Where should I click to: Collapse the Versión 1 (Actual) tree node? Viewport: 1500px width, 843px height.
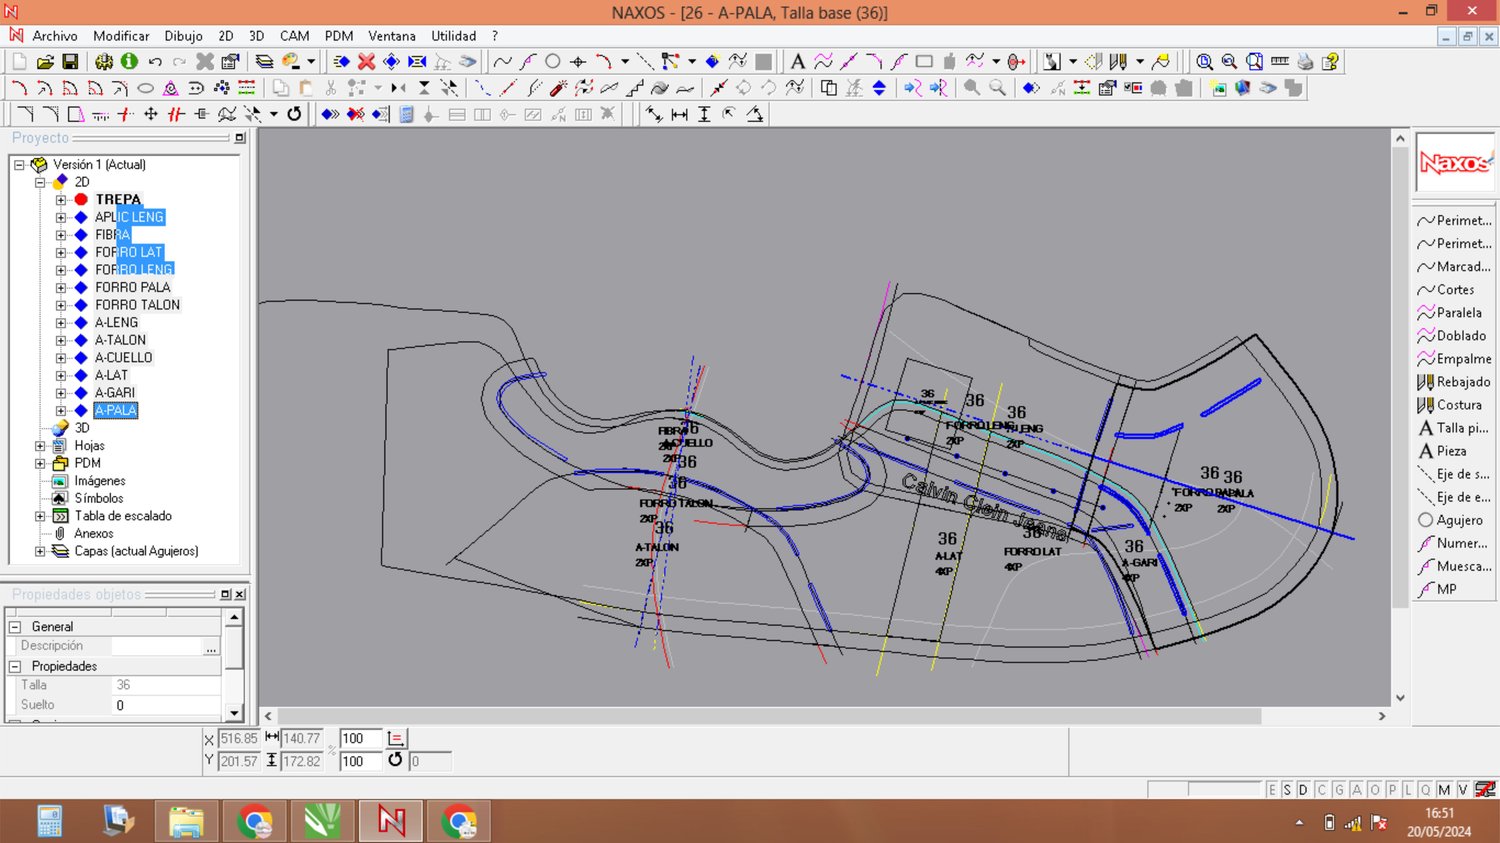click(x=19, y=165)
